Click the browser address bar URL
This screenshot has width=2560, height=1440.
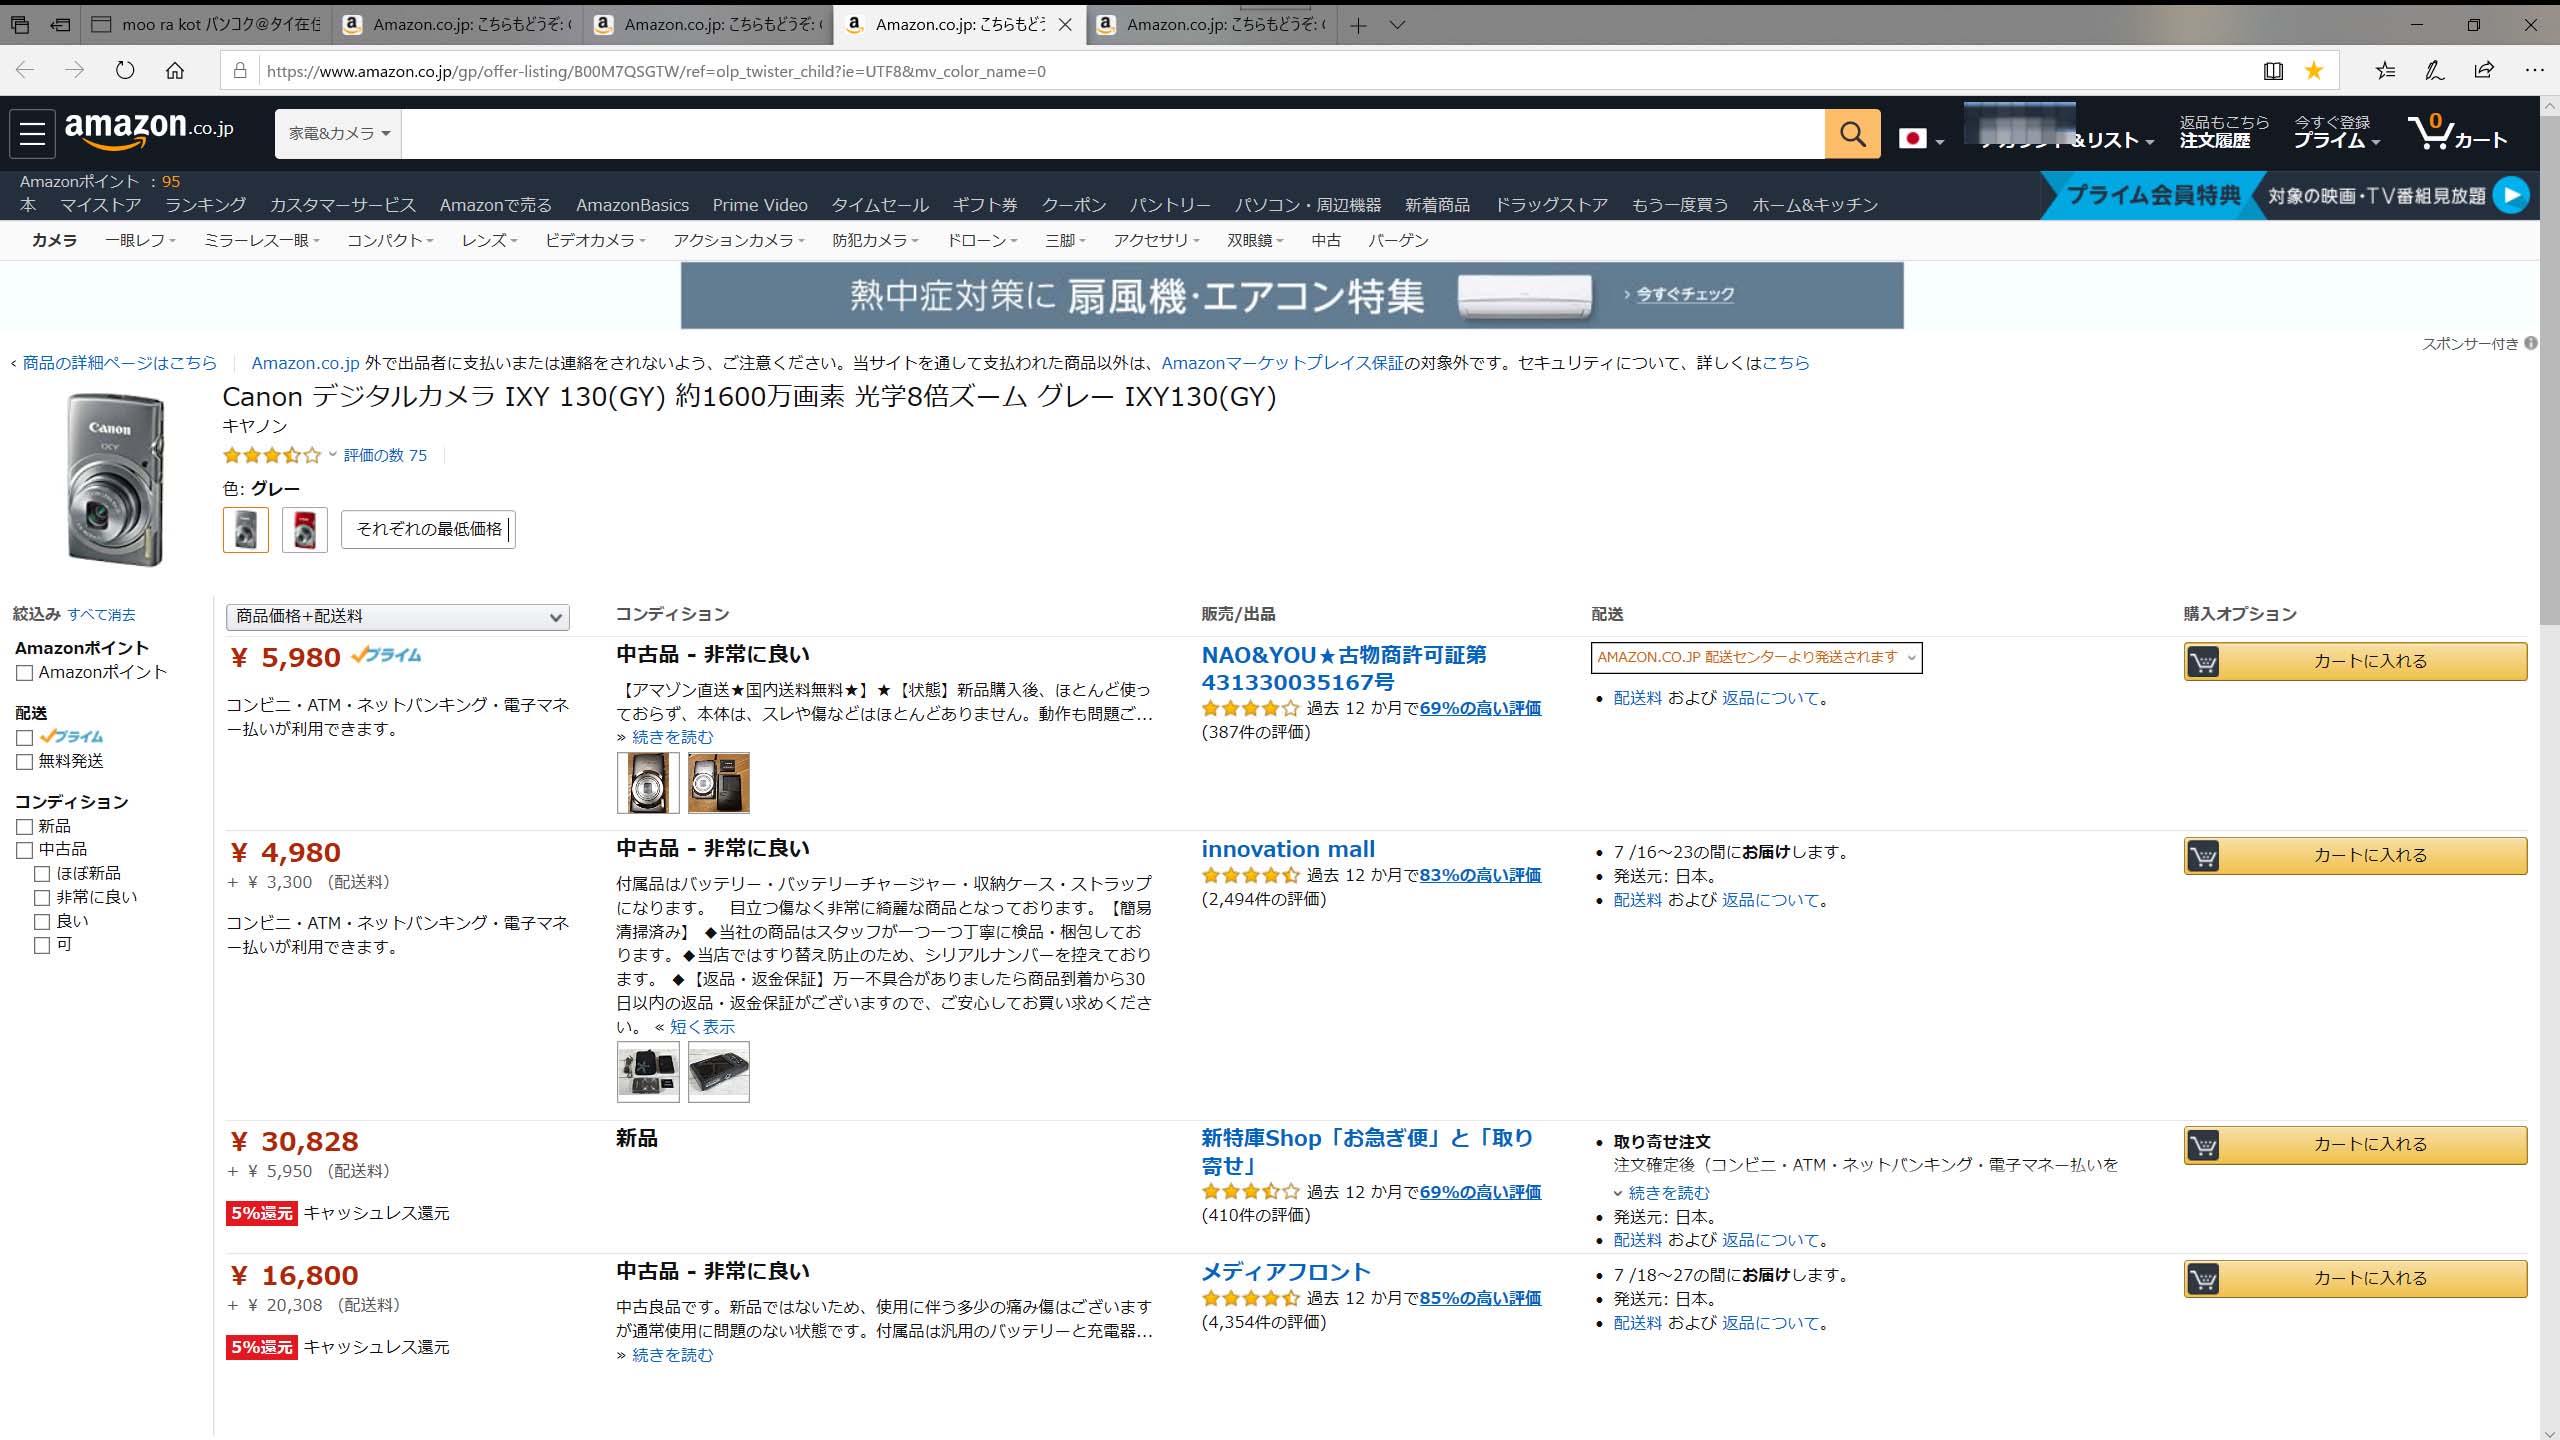pos(656,71)
